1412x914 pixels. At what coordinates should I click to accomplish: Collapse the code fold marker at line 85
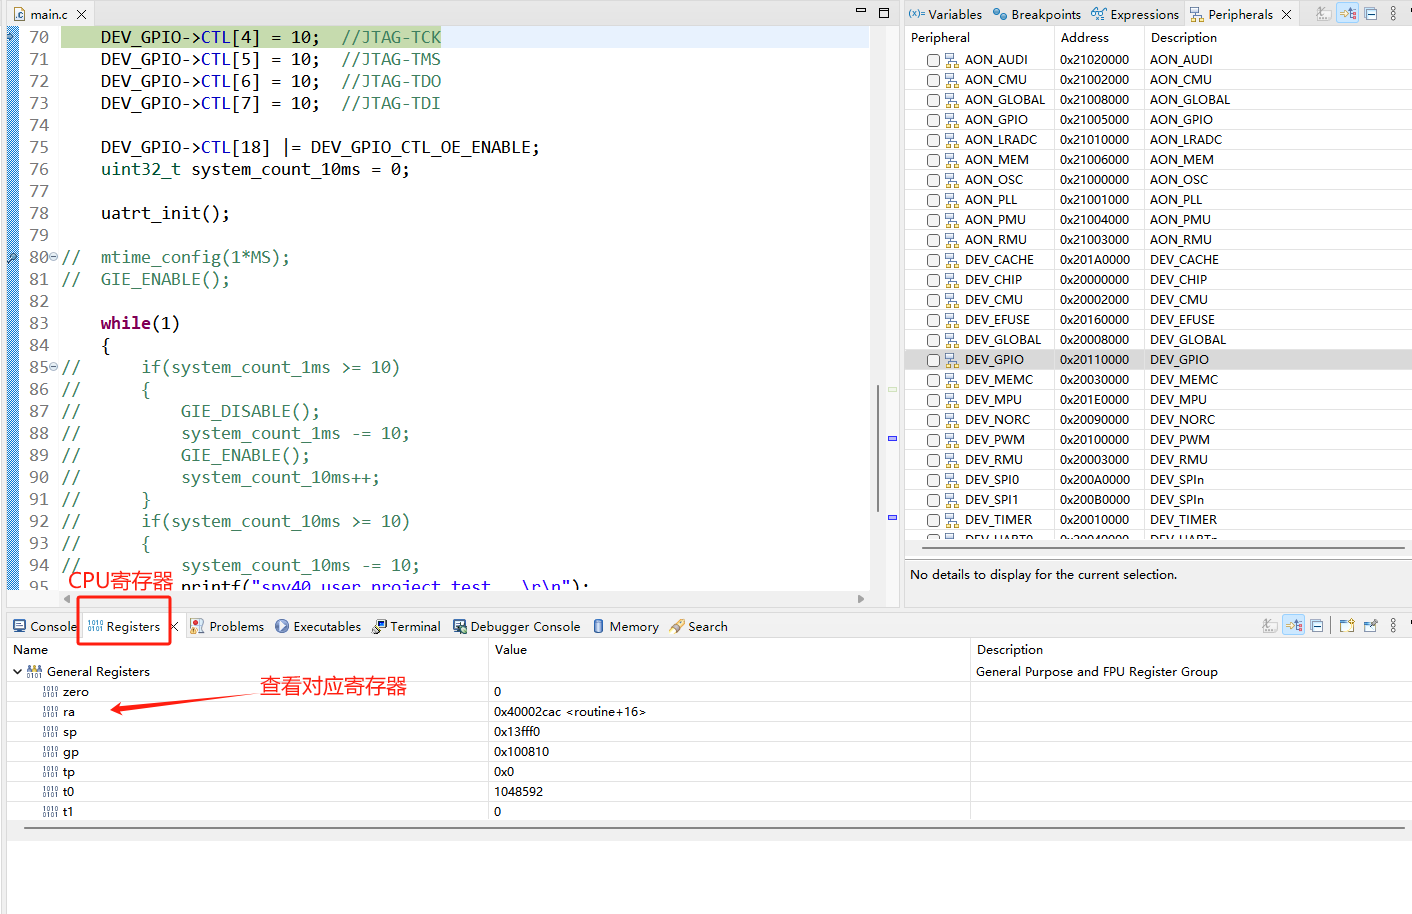53,368
